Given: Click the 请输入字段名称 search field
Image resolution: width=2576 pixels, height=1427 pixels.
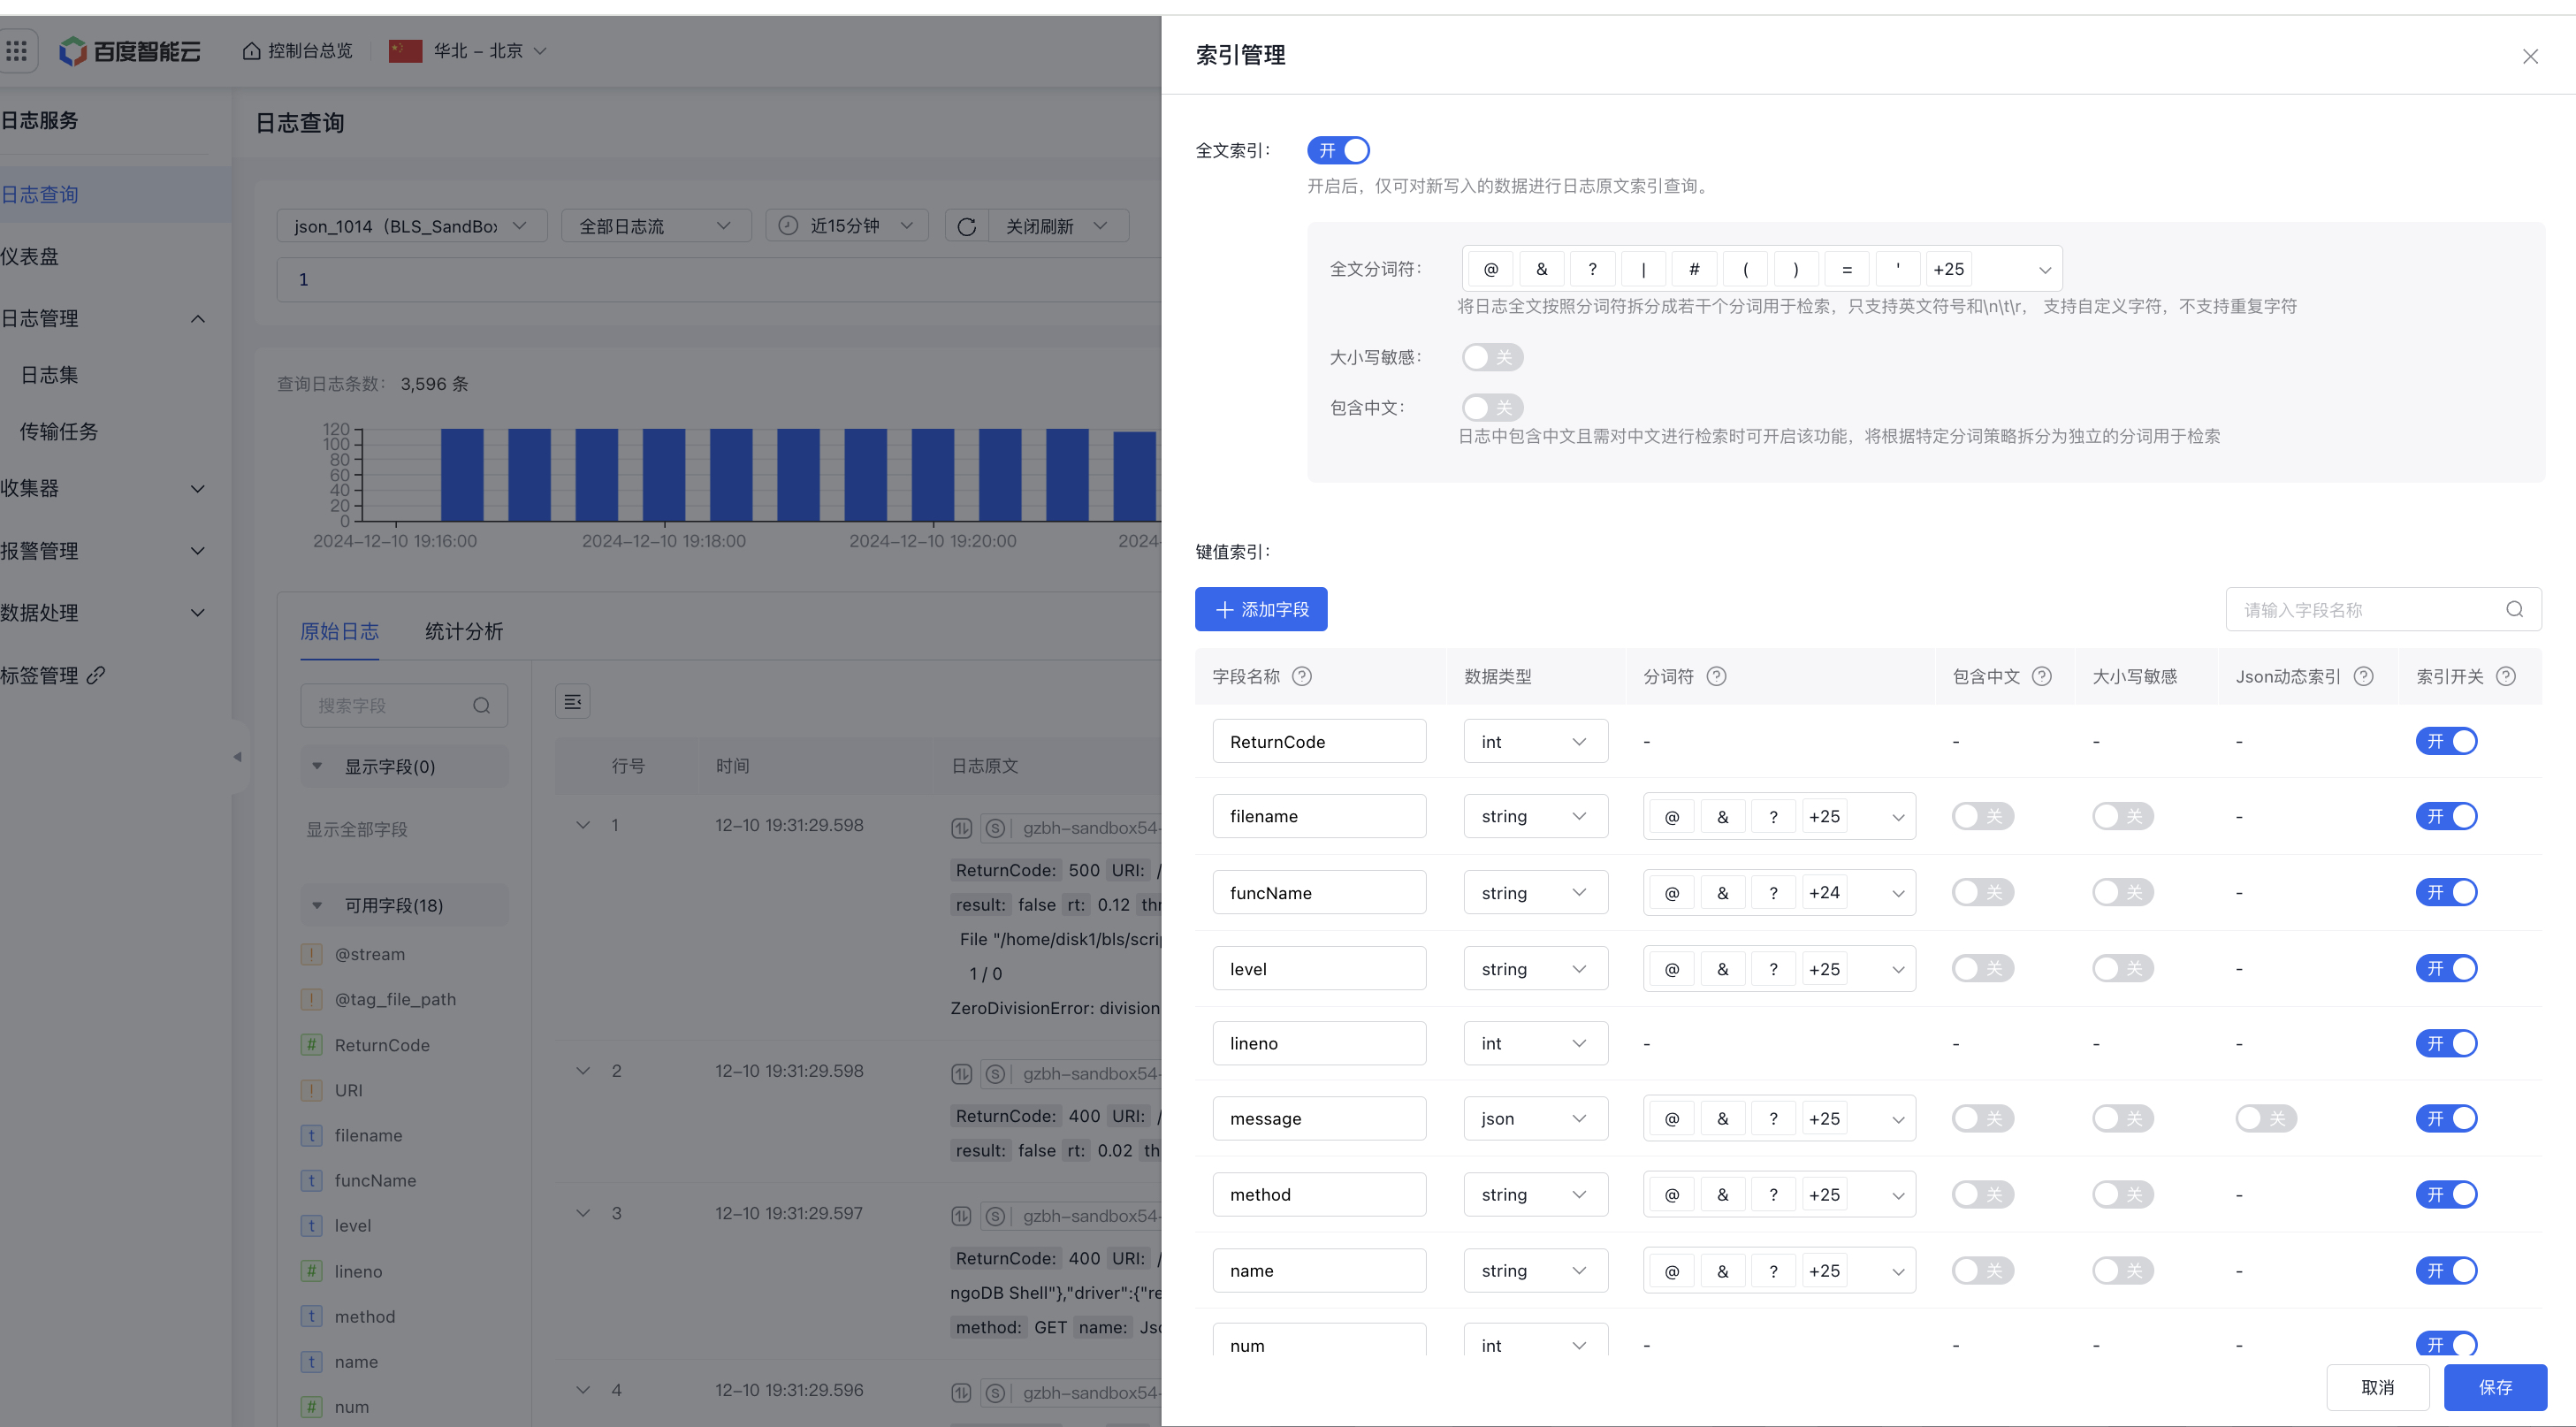Looking at the screenshot, I should tap(2383, 610).
